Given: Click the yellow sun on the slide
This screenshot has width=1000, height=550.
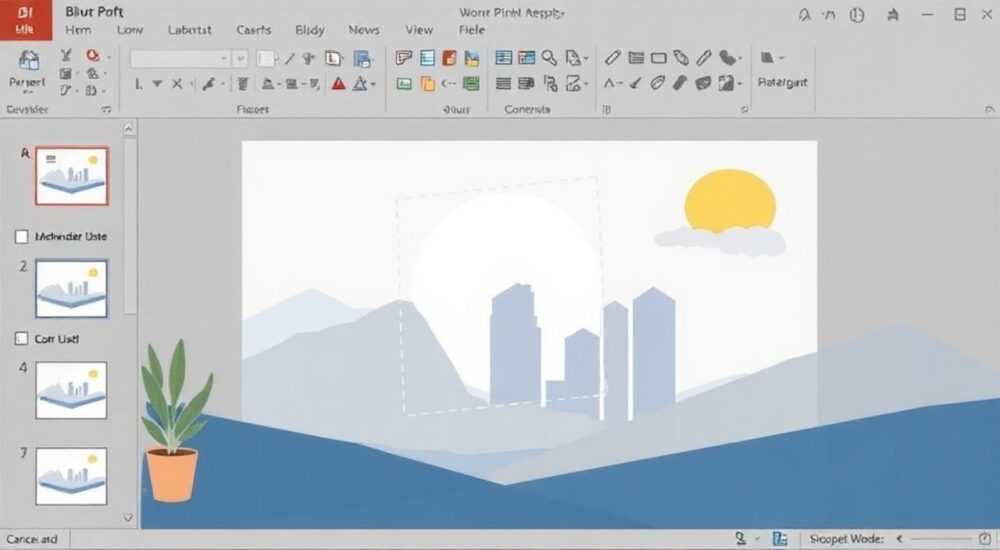Looking at the screenshot, I should point(730,201).
